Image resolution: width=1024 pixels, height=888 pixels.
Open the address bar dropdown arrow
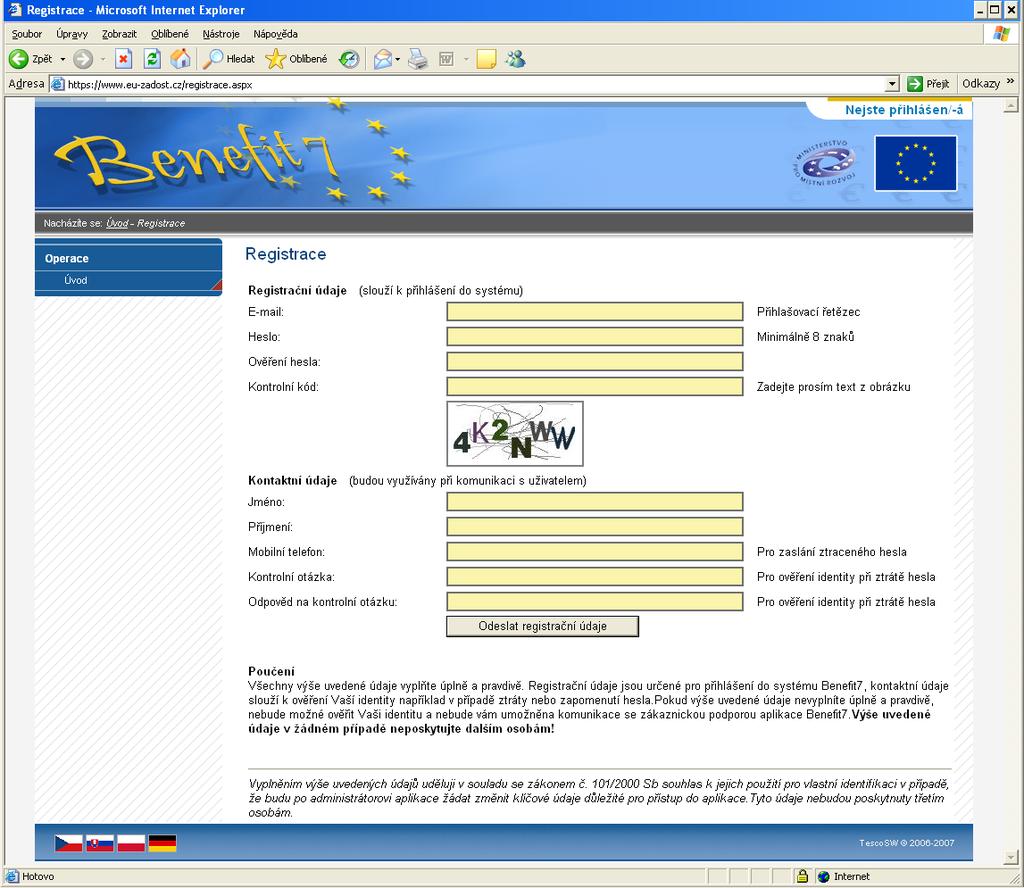point(893,84)
